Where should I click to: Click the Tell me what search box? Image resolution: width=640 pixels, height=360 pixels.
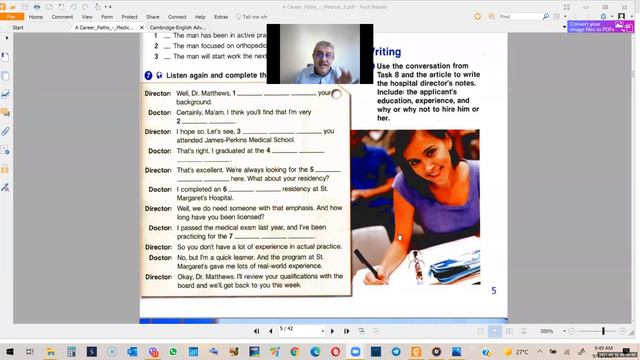[251, 17]
